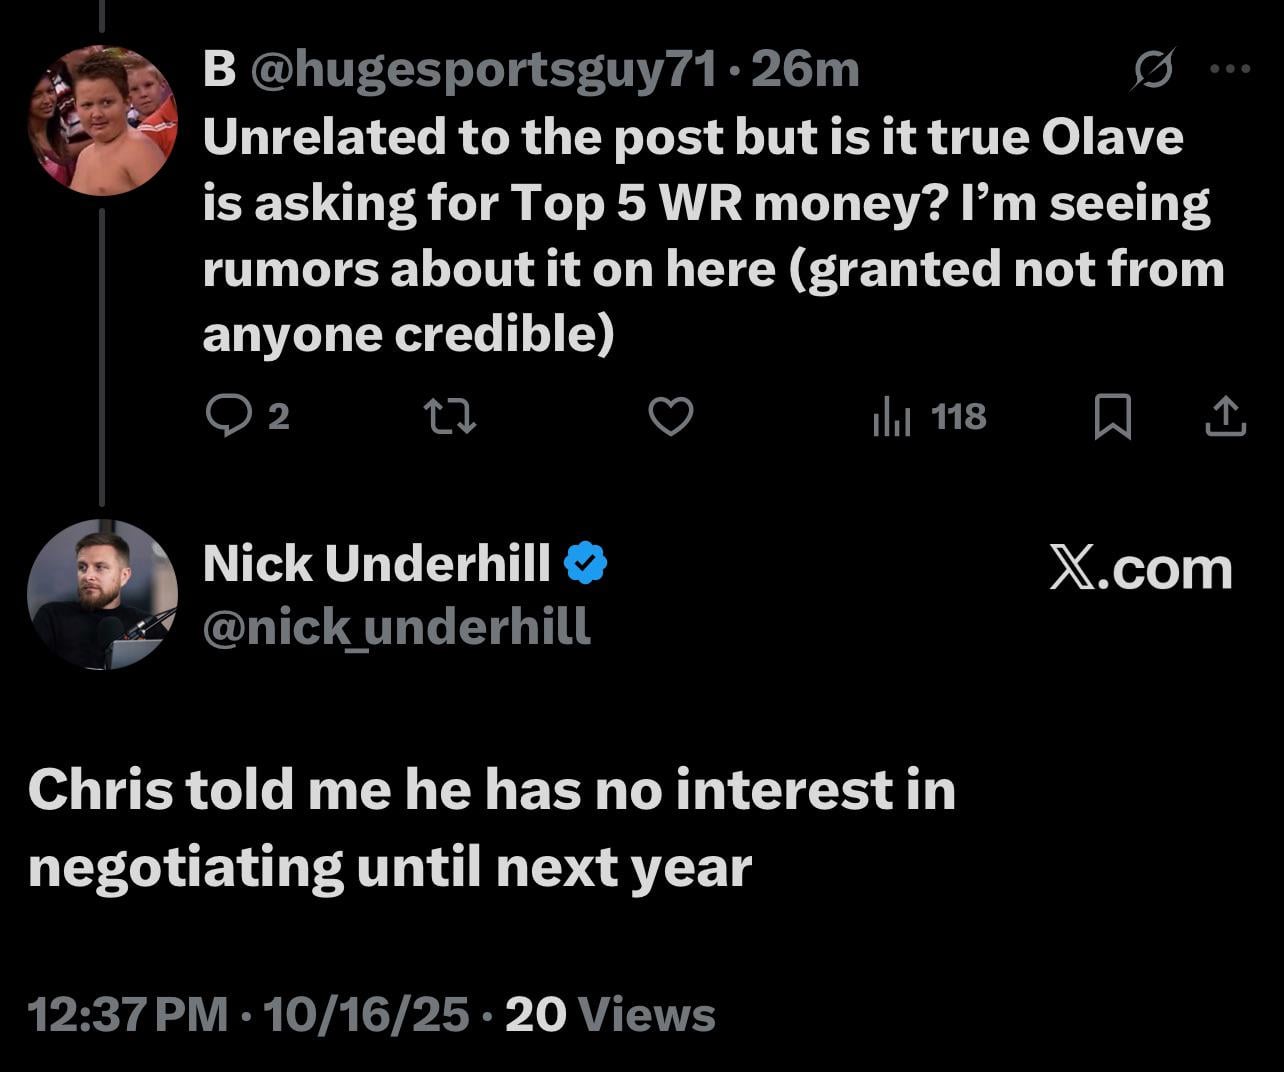Click the X.com logo
Screen dimensions: 1284x1072
pyautogui.click(x=1140, y=569)
